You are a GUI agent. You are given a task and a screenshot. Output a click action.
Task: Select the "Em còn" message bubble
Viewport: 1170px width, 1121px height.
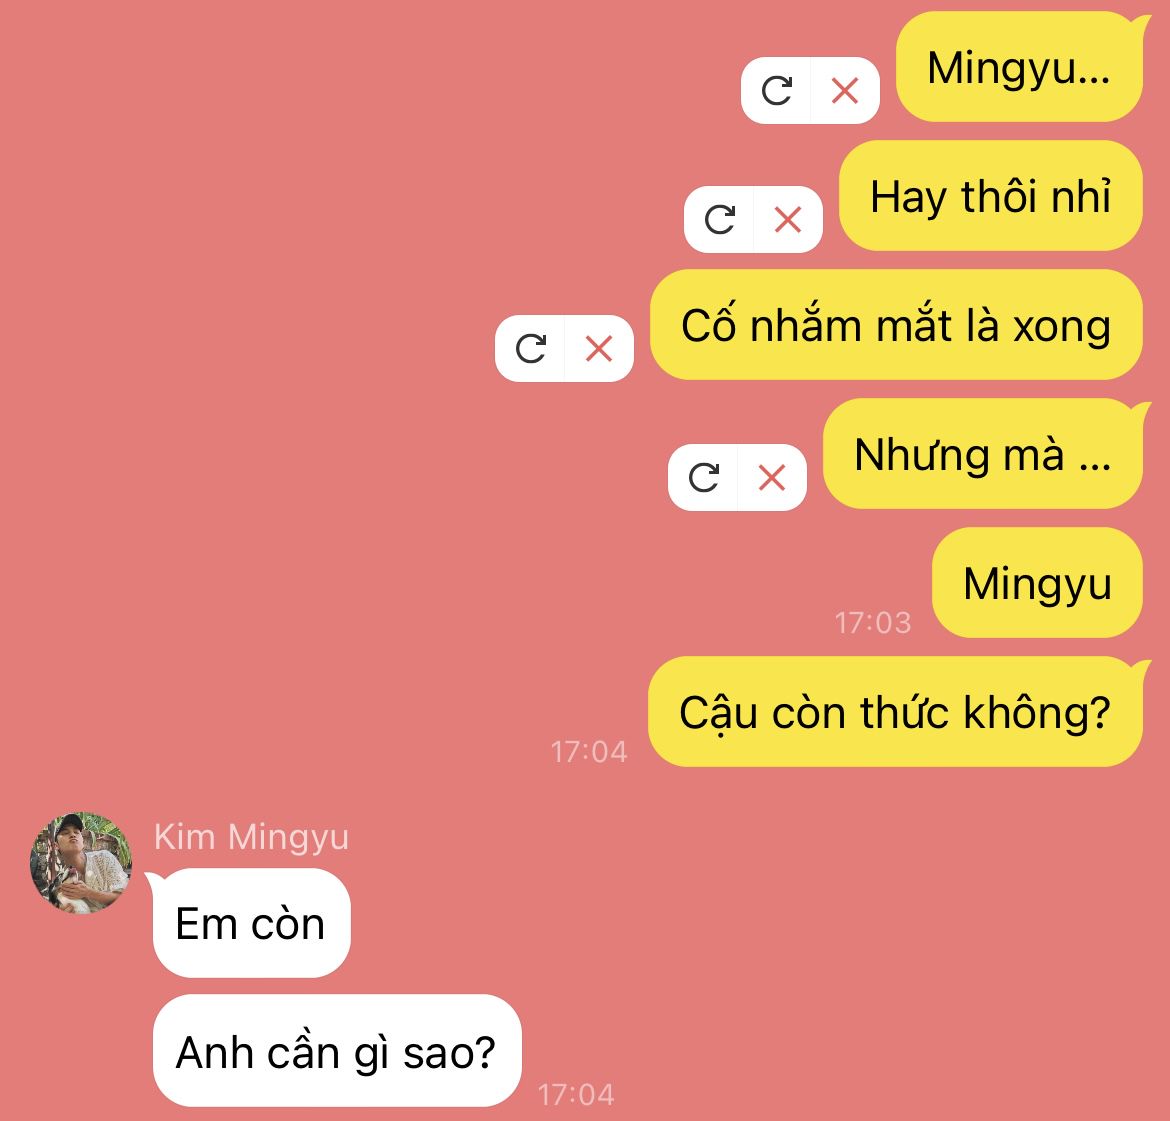click(251, 923)
